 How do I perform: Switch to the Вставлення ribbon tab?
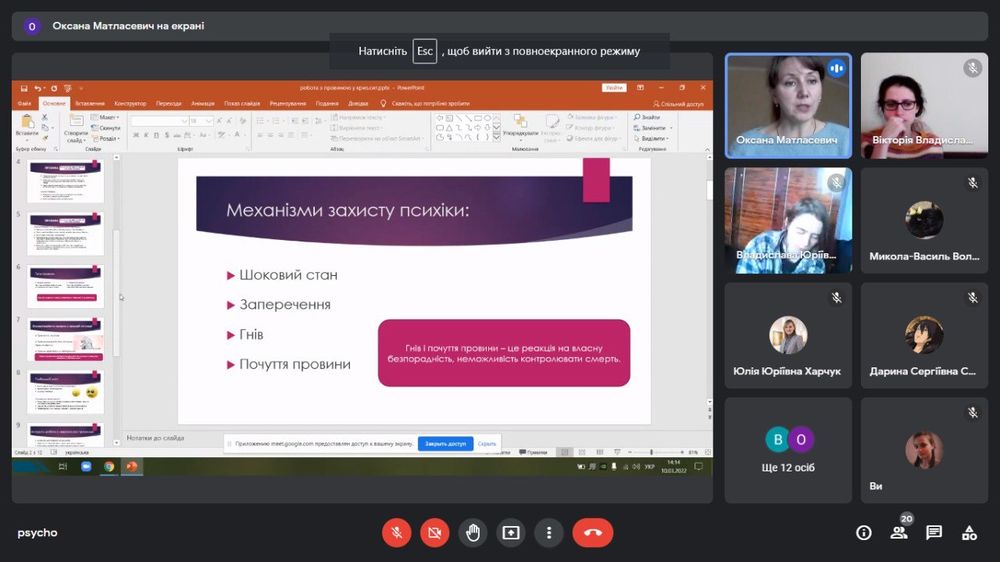click(x=90, y=103)
